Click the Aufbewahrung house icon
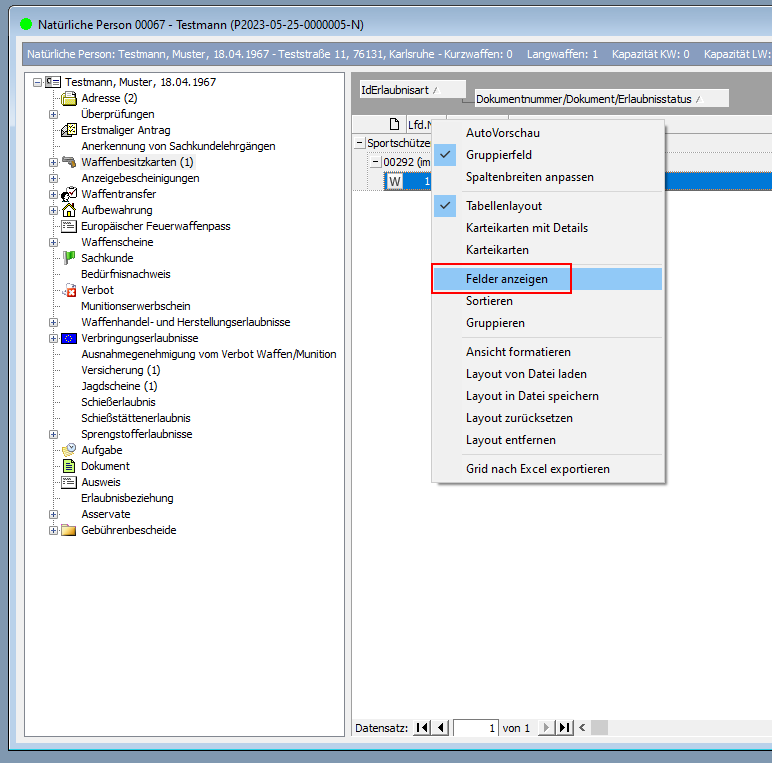Viewport: 772px width, 763px height. click(69, 210)
